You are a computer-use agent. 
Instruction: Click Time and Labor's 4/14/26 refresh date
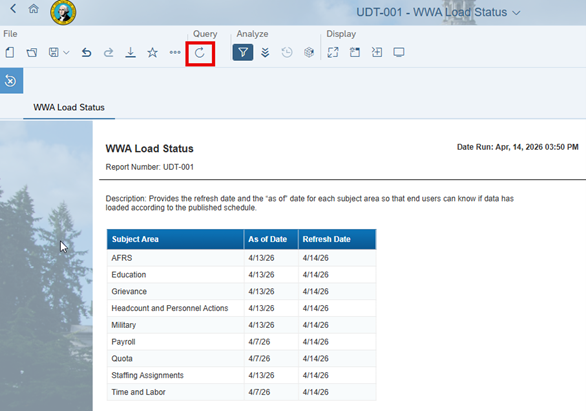coord(337,392)
